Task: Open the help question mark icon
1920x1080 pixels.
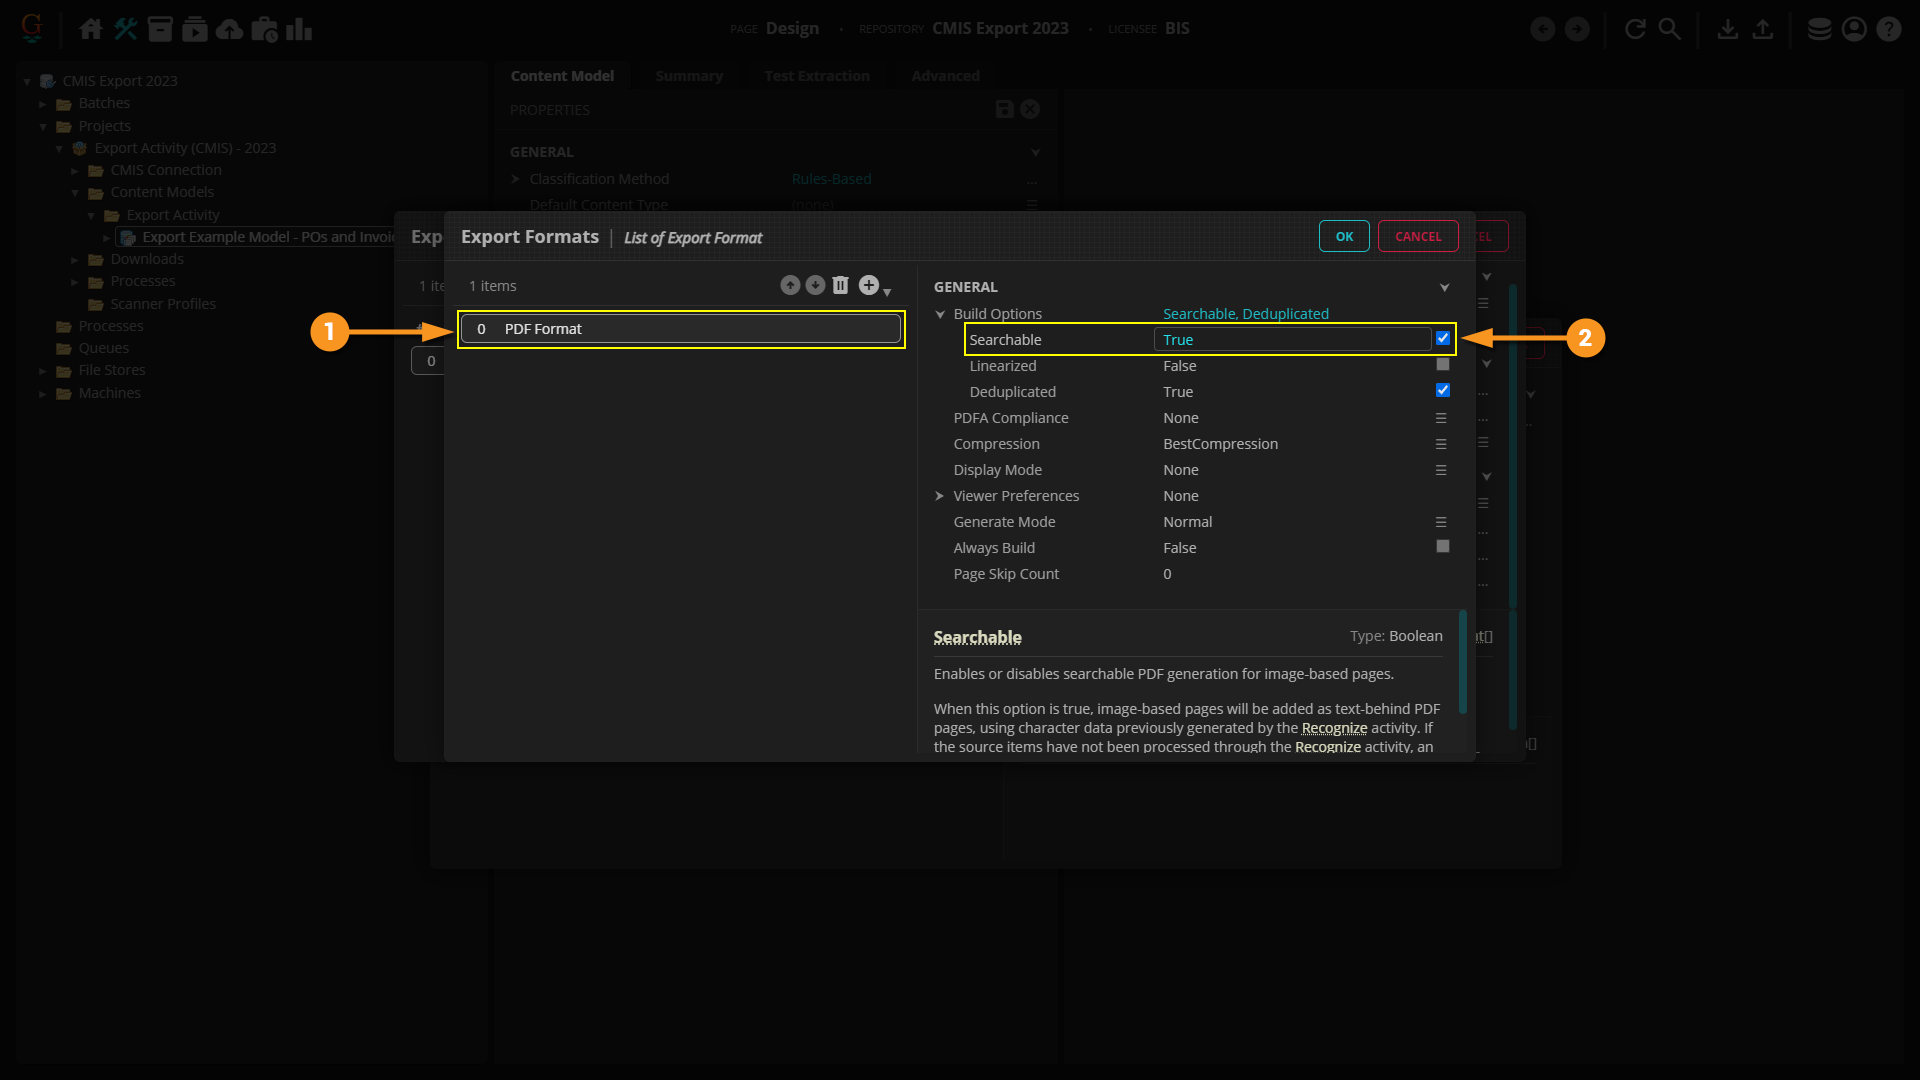Action: pyautogui.click(x=1888, y=29)
